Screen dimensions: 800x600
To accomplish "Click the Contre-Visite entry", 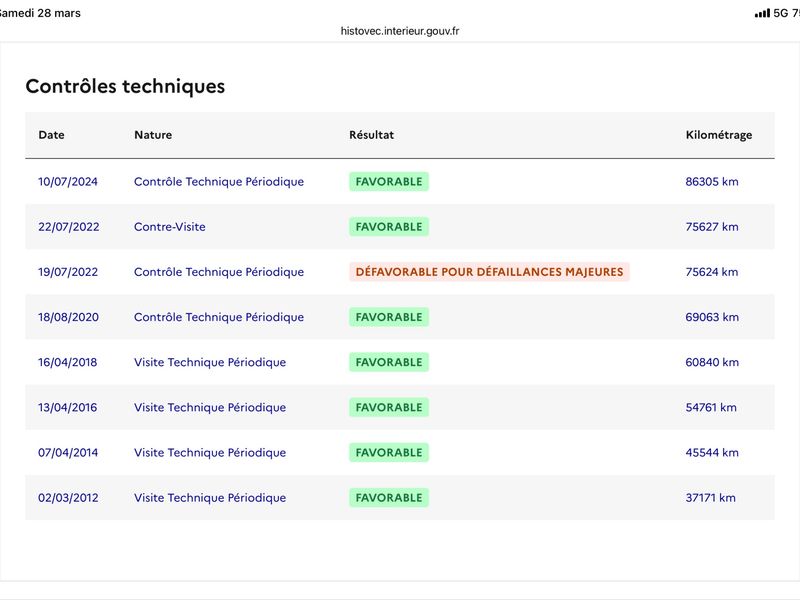I will [170, 227].
